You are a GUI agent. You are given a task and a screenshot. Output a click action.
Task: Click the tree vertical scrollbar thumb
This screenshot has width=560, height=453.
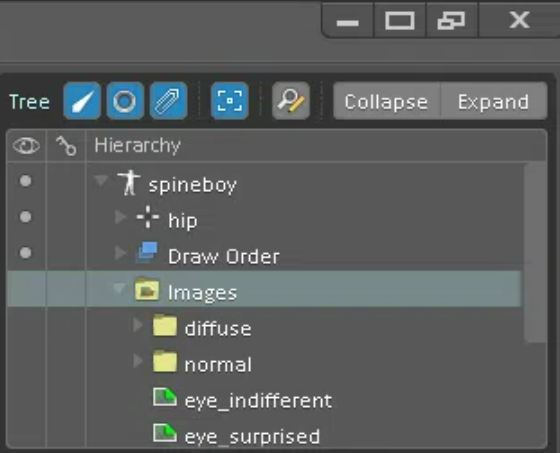[536, 253]
